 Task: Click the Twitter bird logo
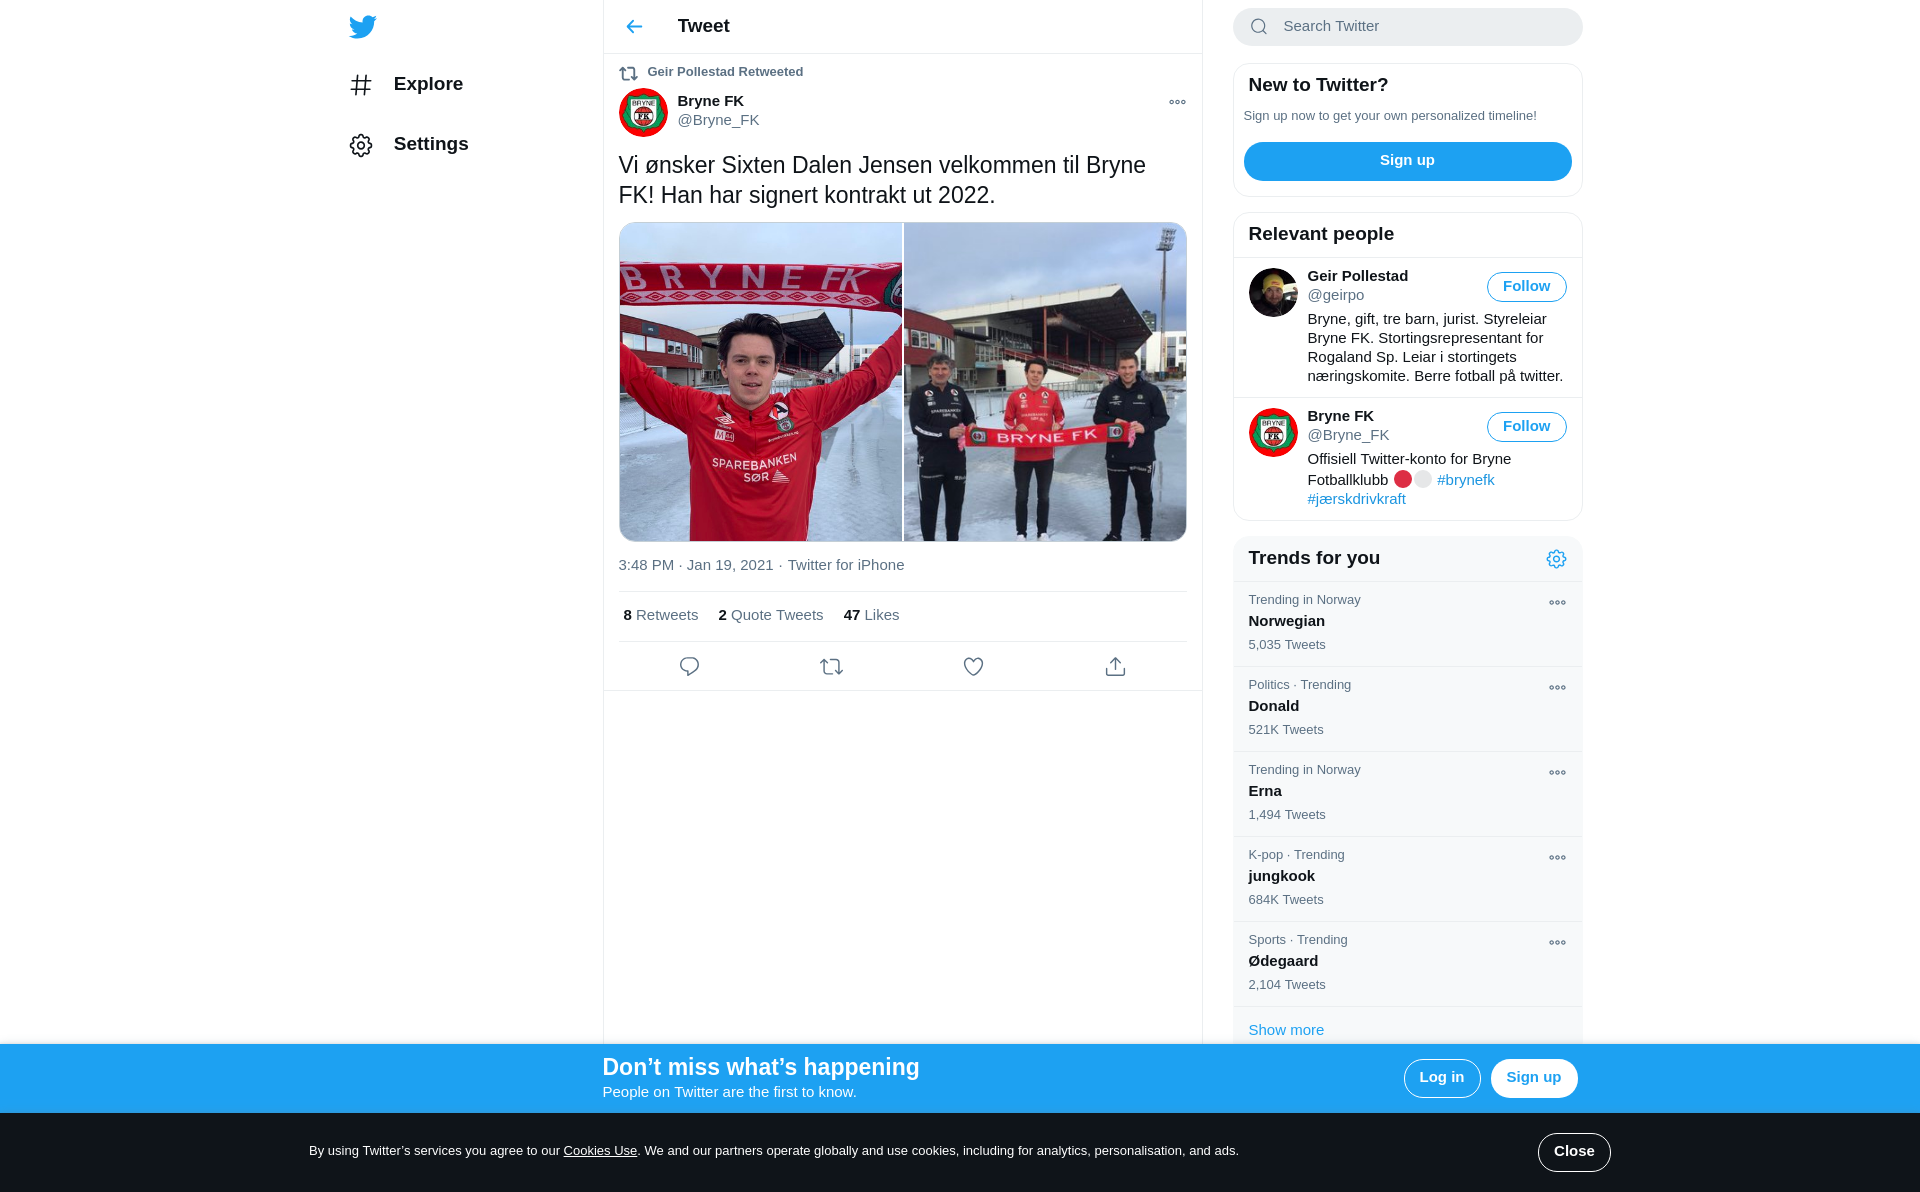coord(363,27)
